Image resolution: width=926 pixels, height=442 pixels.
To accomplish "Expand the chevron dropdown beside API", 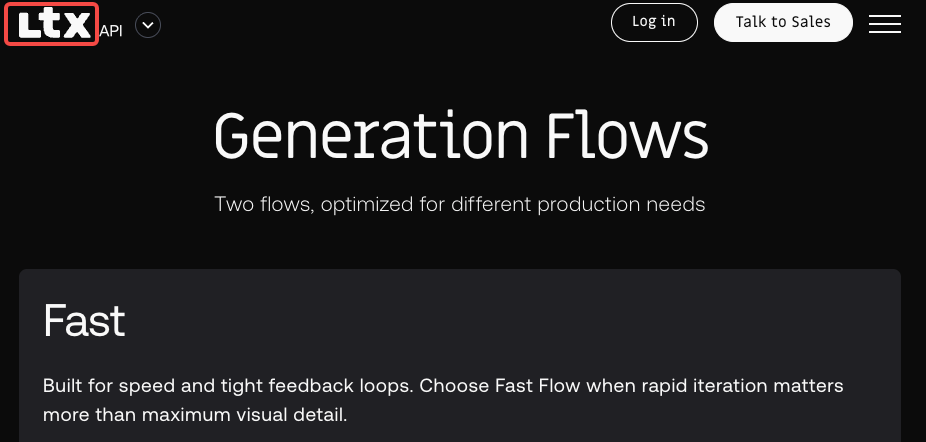I will click(x=148, y=25).
